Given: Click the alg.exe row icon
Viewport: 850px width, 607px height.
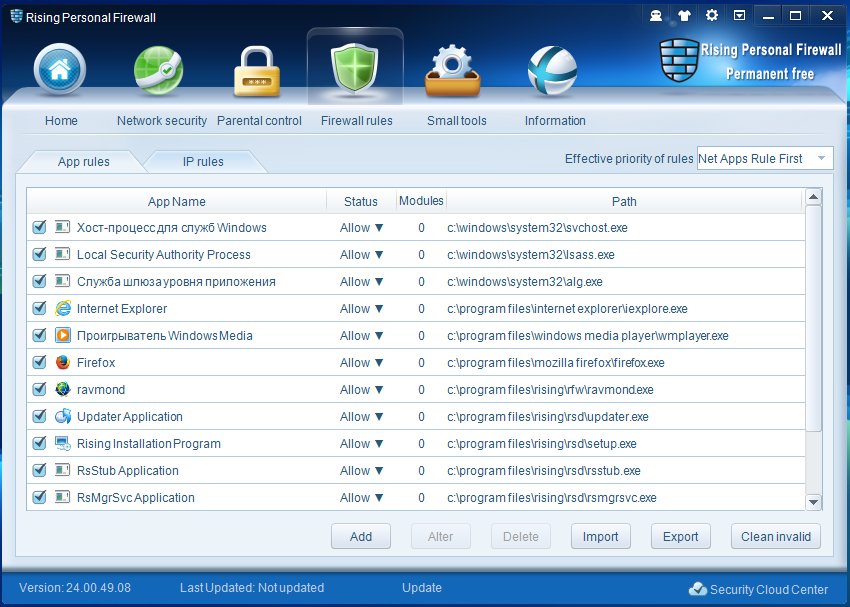Looking at the screenshot, I should click(x=63, y=281).
